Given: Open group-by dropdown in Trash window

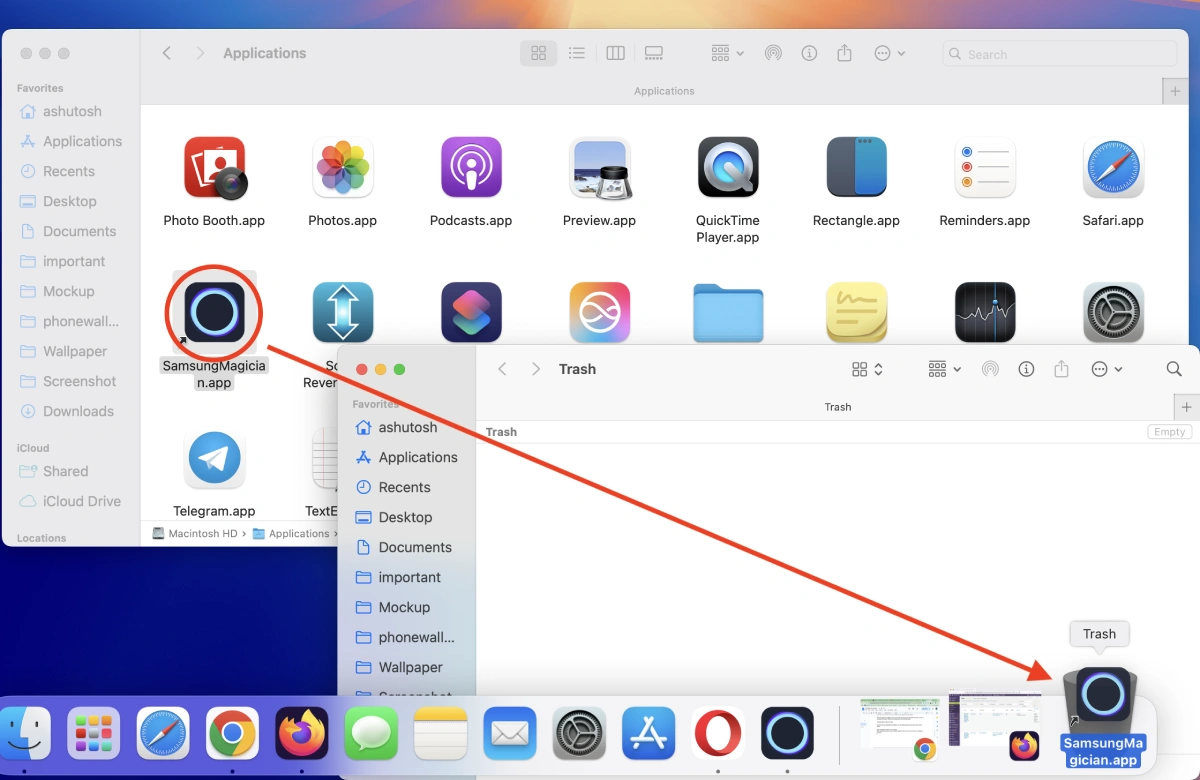Looking at the screenshot, I should [x=944, y=369].
